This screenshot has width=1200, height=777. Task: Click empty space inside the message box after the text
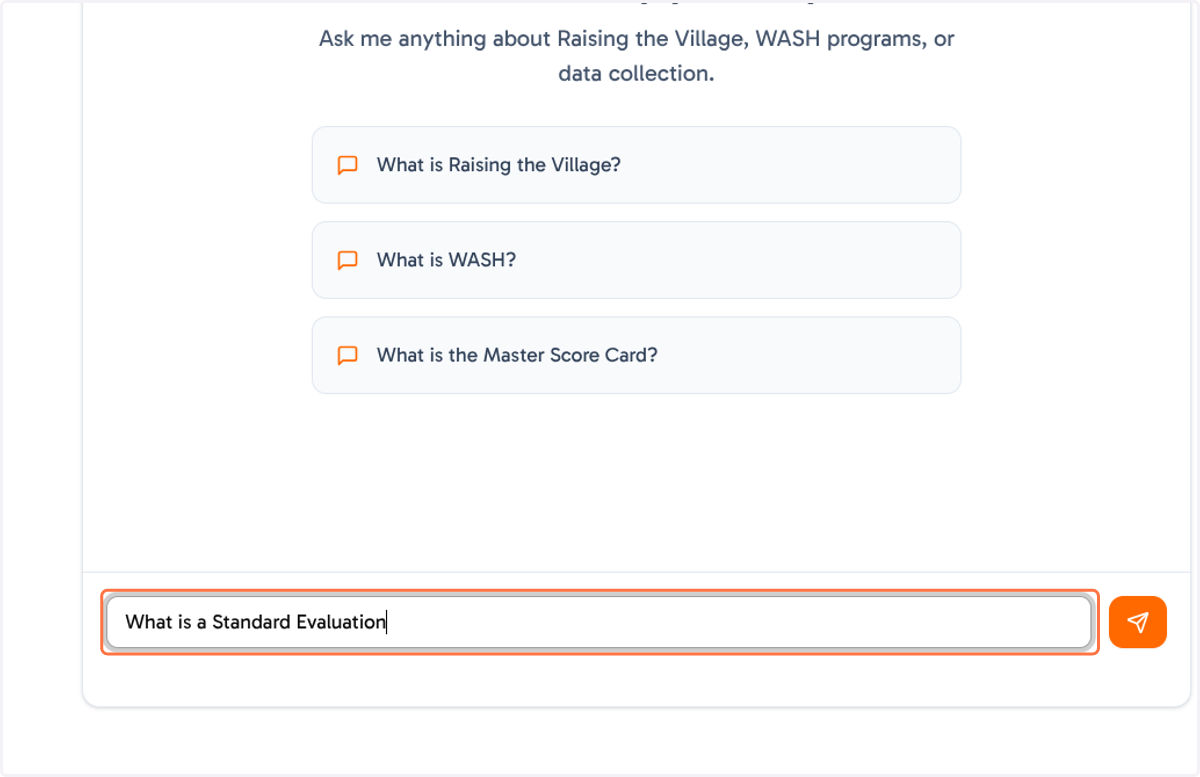coord(740,622)
